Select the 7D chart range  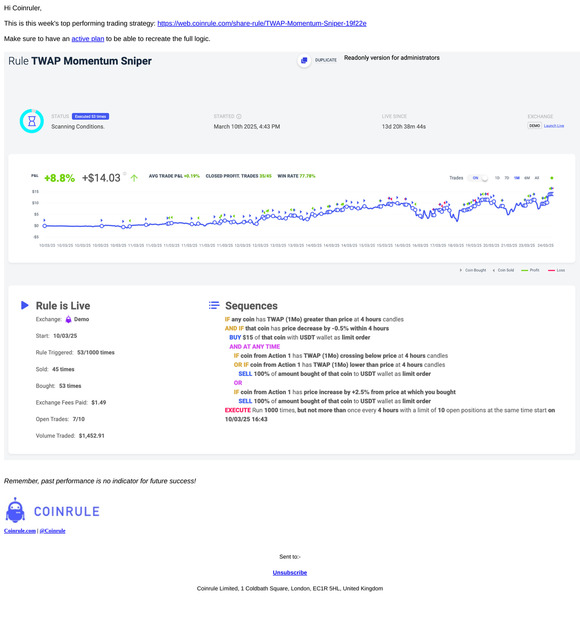[x=507, y=178]
